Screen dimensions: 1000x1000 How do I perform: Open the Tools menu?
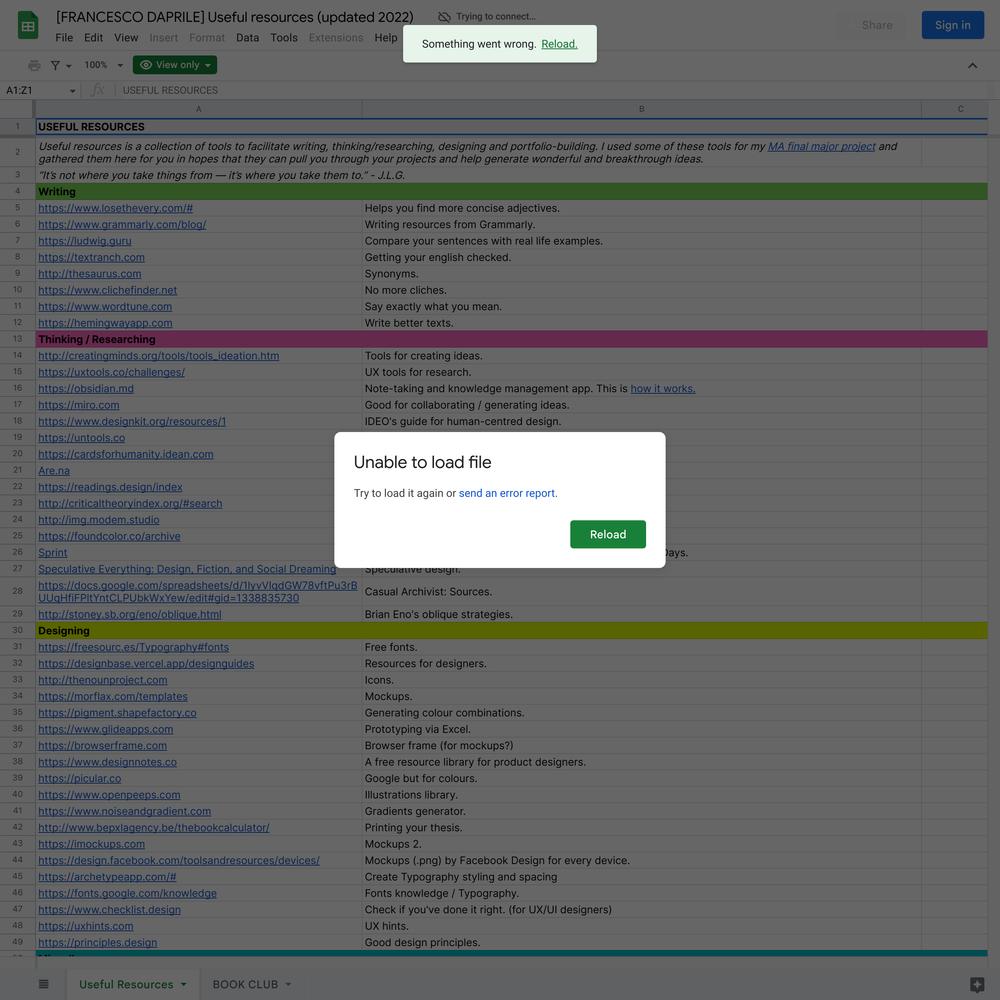pyautogui.click(x=284, y=38)
